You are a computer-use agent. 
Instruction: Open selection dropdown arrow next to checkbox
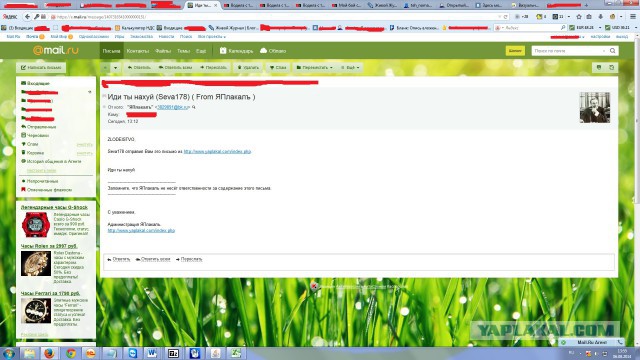click(116, 67)
